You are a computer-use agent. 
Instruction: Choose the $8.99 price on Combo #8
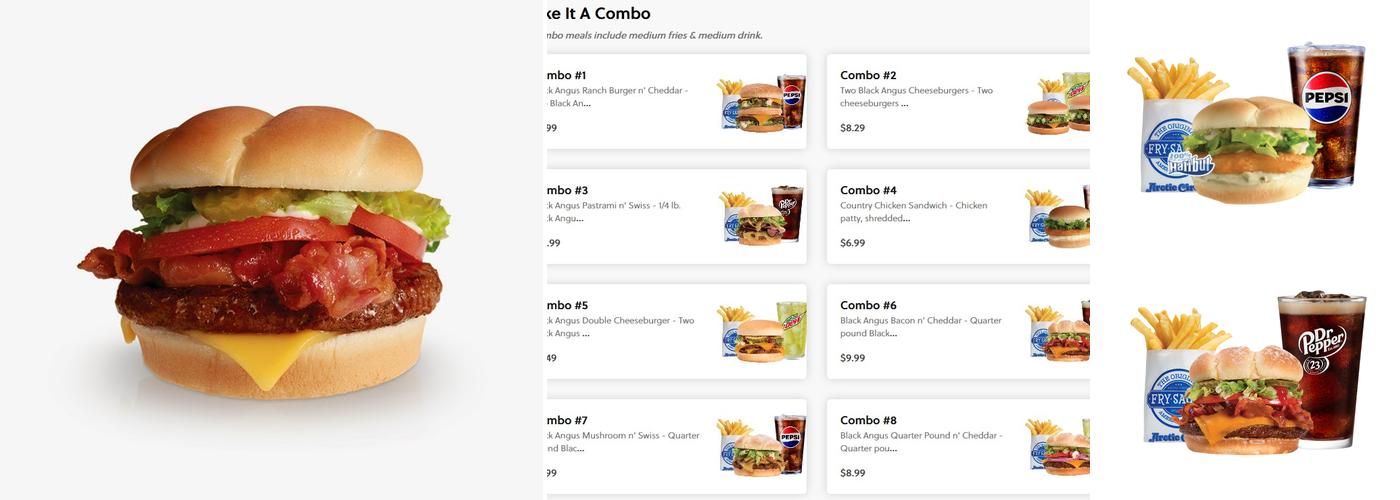coord(852,473)
